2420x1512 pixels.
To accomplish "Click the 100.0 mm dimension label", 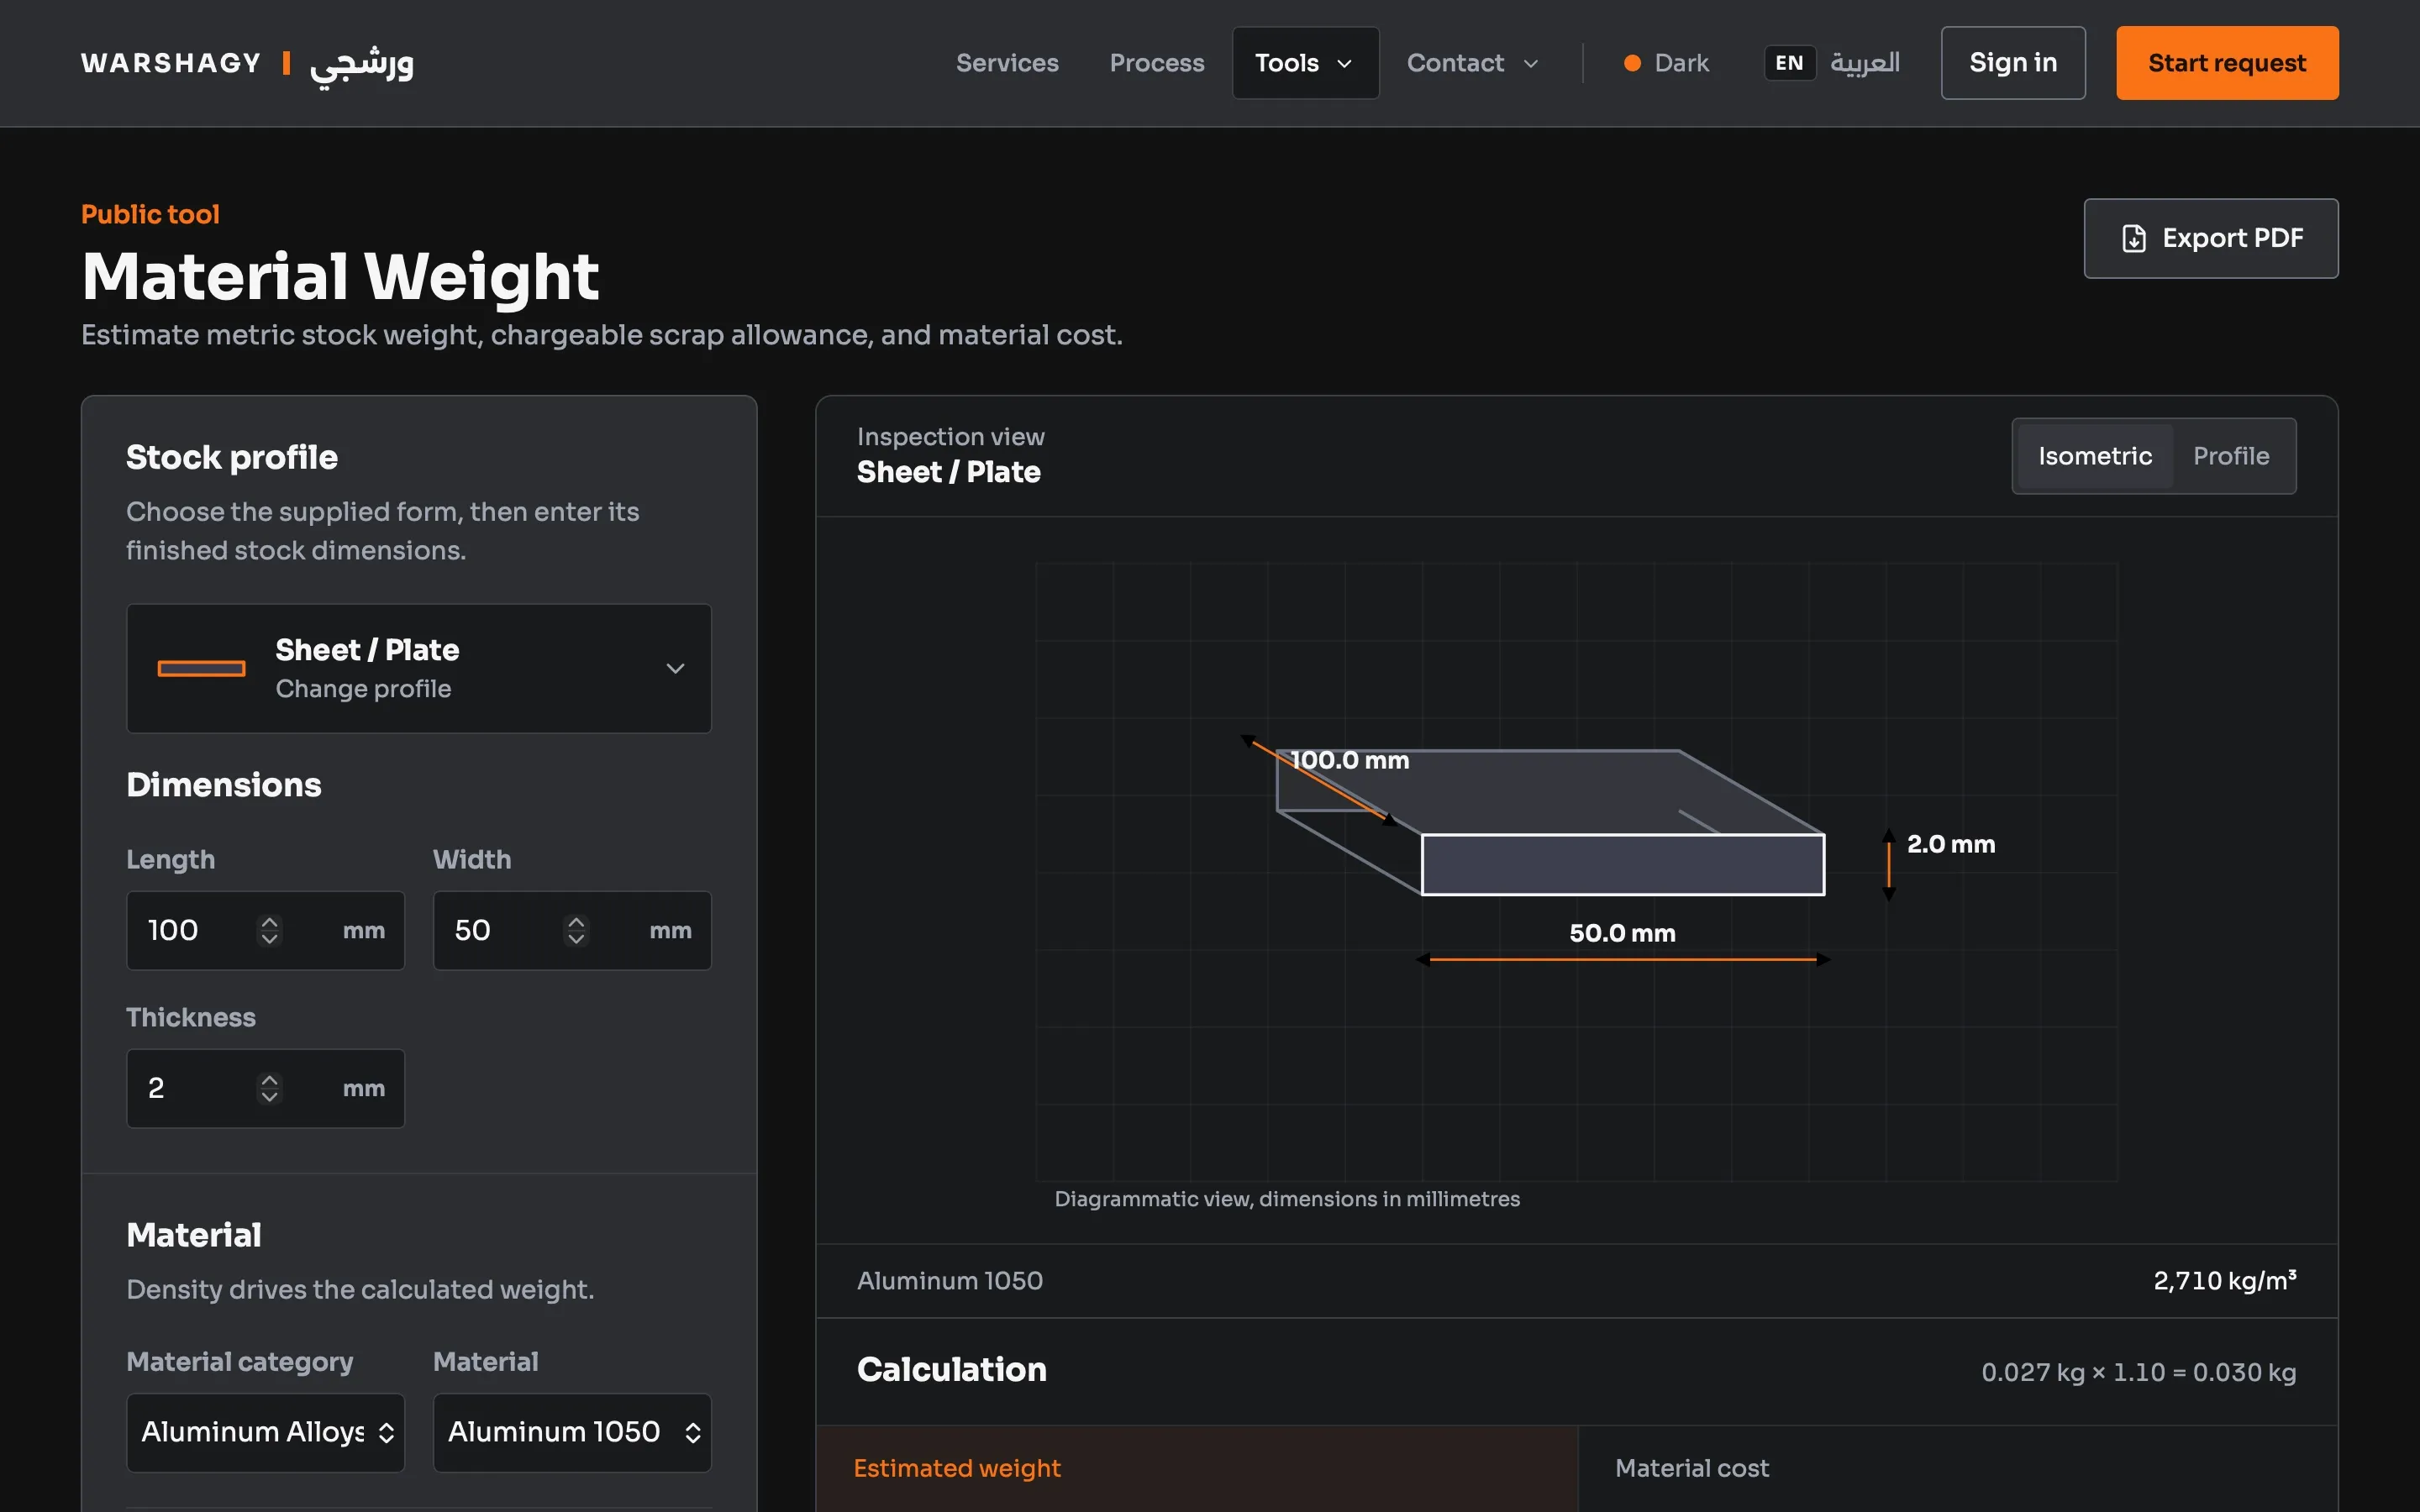I will [1349, 760].
